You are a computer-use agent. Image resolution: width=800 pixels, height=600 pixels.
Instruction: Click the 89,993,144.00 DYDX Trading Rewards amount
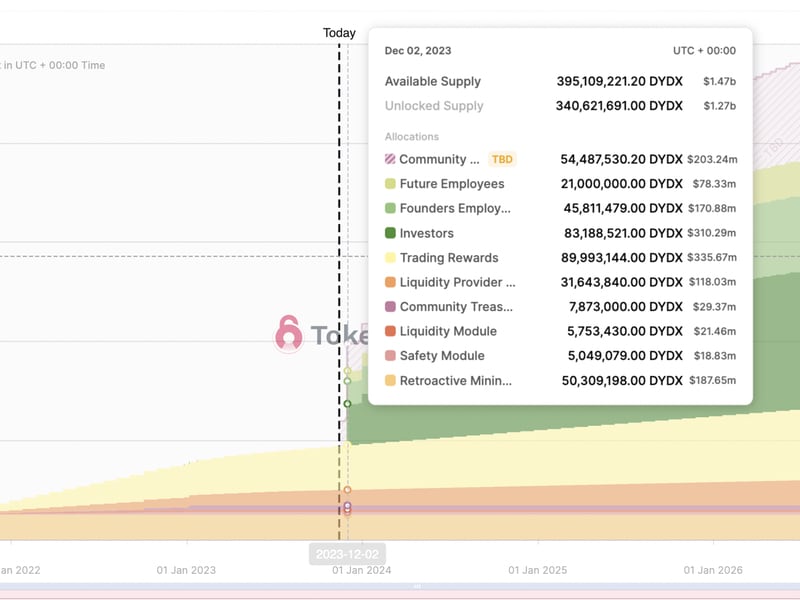click(x=622, y=258)
